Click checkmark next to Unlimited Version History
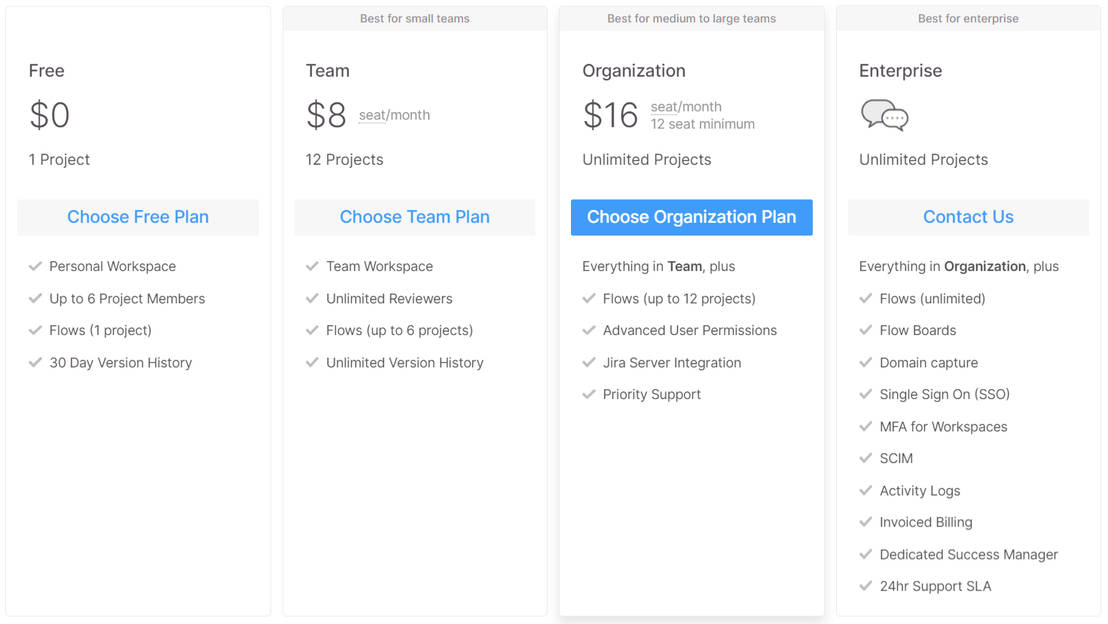The image size is (1108, 624). point(312,362)
